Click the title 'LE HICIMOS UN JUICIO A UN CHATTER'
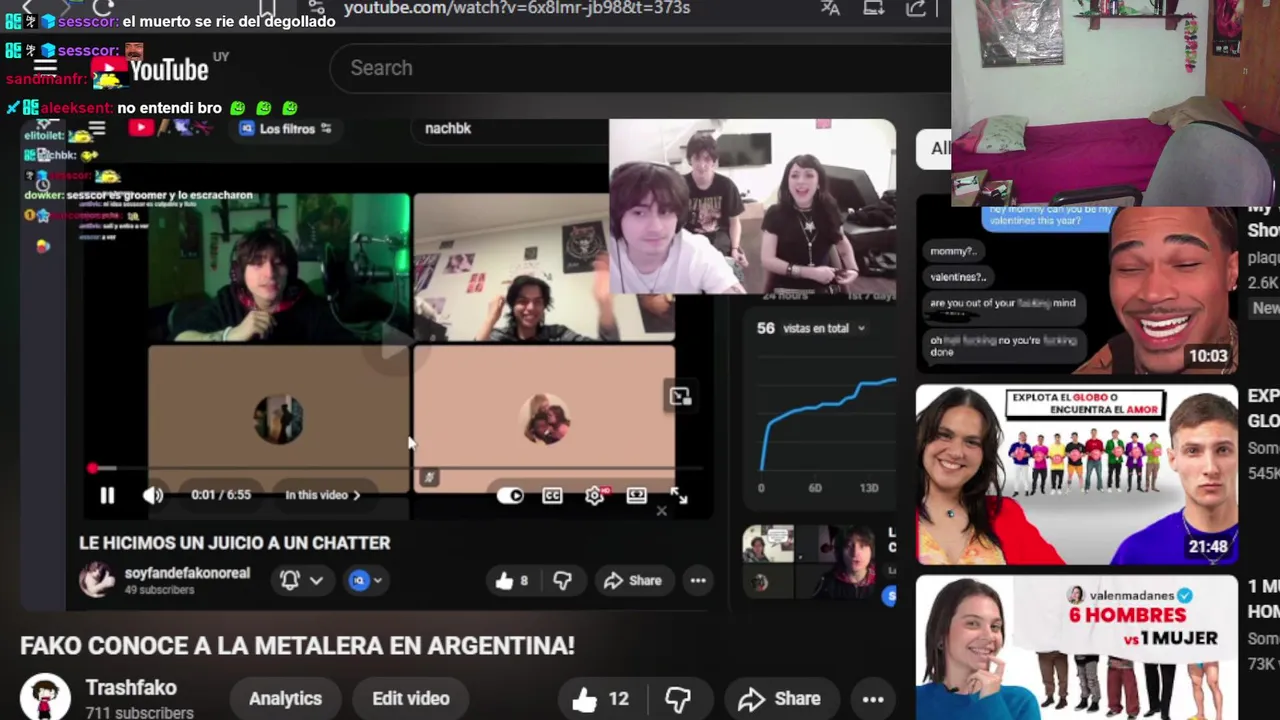This screenshot has height=720, width=1280. (x=235, y=543)
